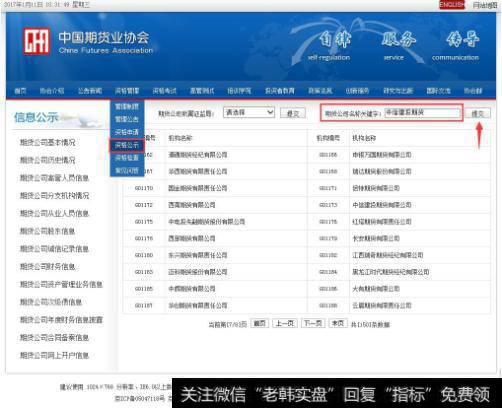Open the 国际交流 navigation item
Viewport: 502px width, 408px height.
pyautogui.click(x=438, y=91)
